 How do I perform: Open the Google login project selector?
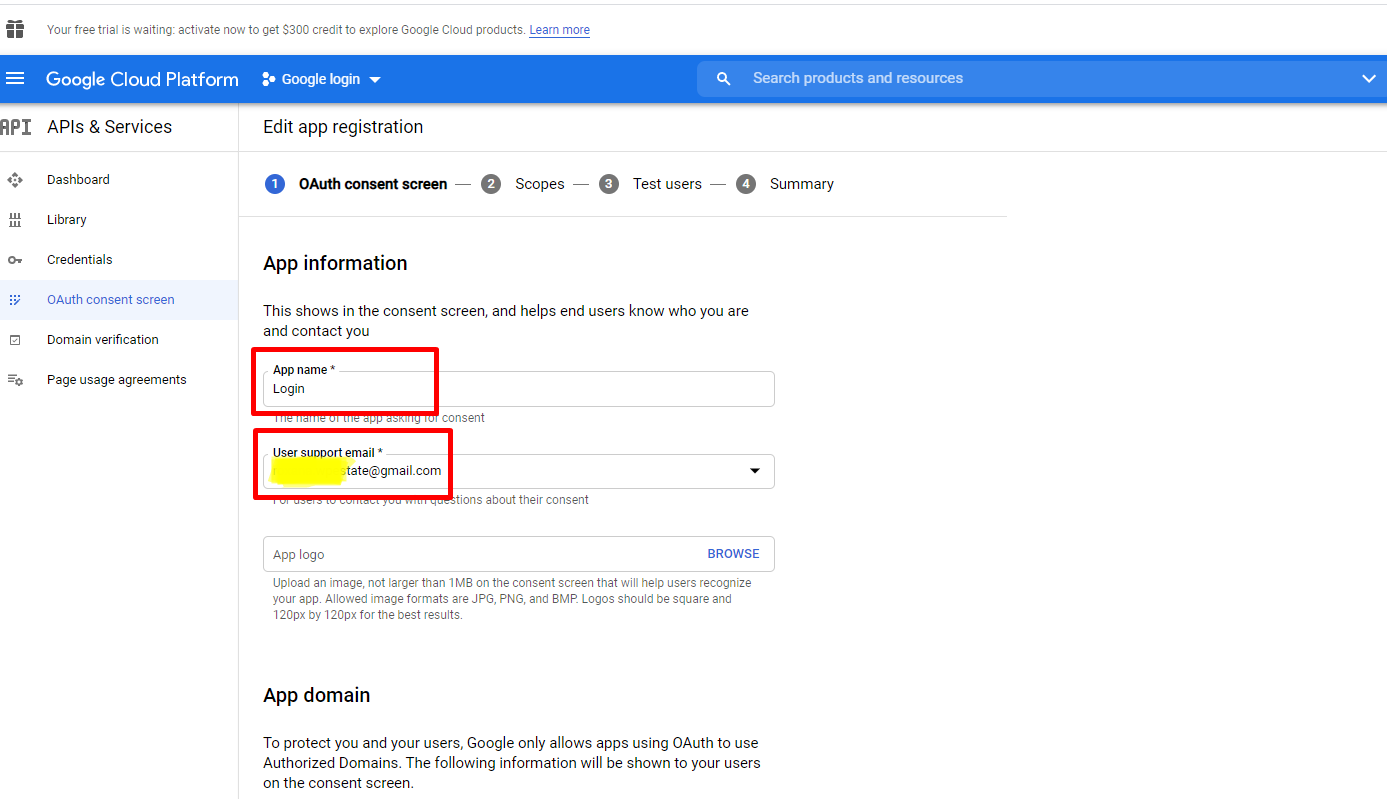coord(321,79)
